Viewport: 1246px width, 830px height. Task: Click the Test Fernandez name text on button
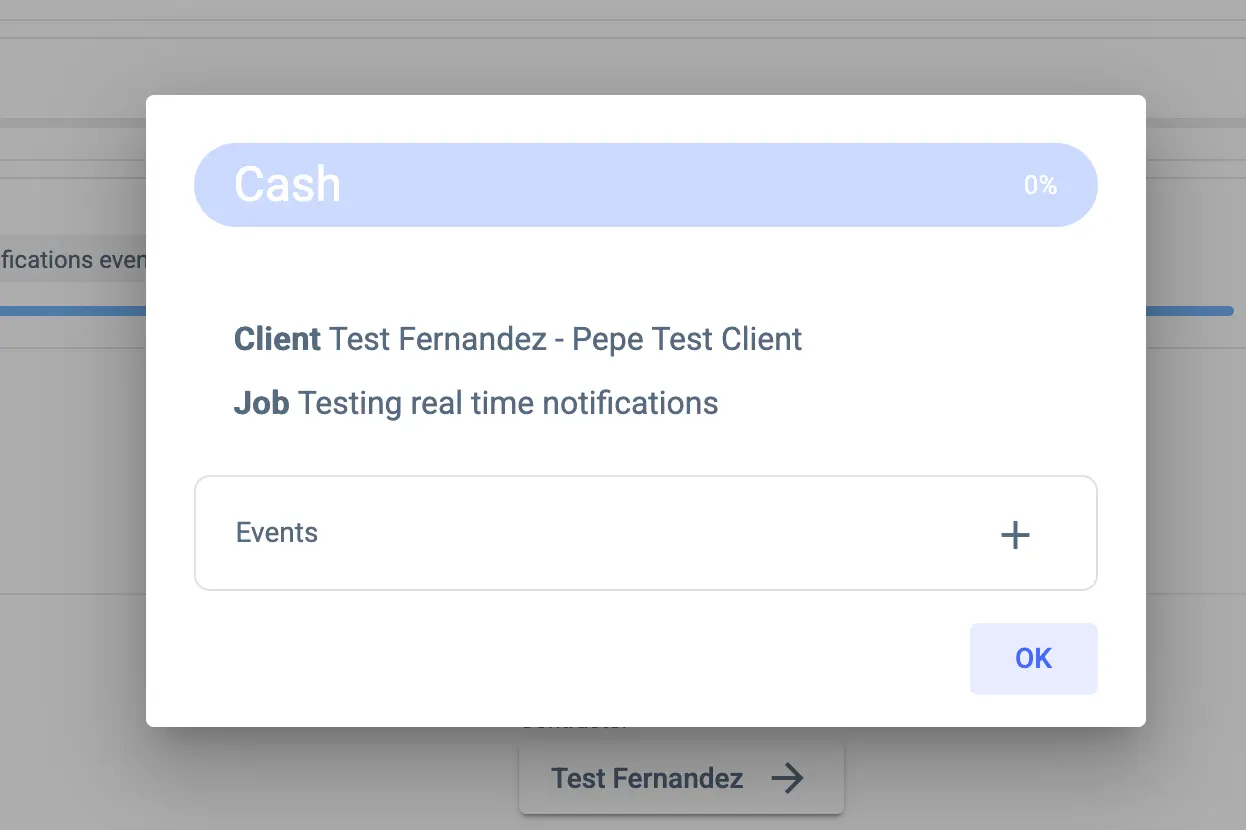647,778
